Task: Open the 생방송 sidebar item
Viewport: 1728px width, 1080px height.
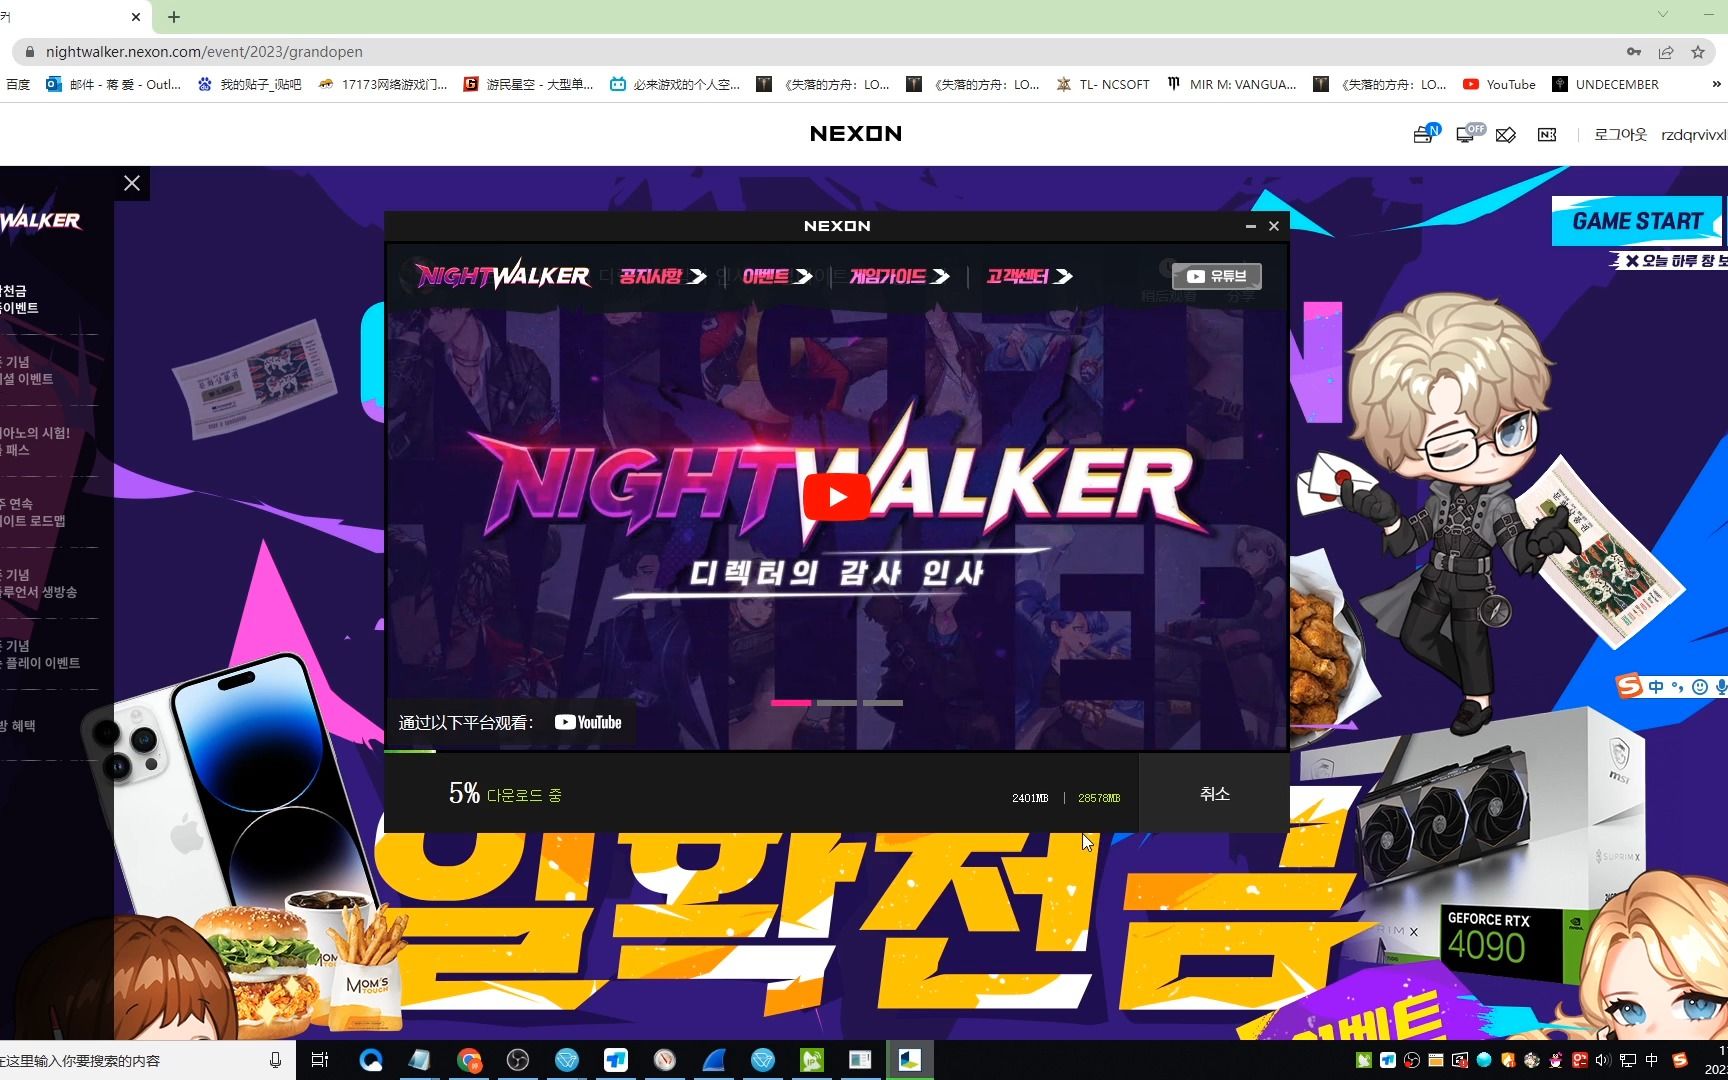Action: tap(39, 583)
